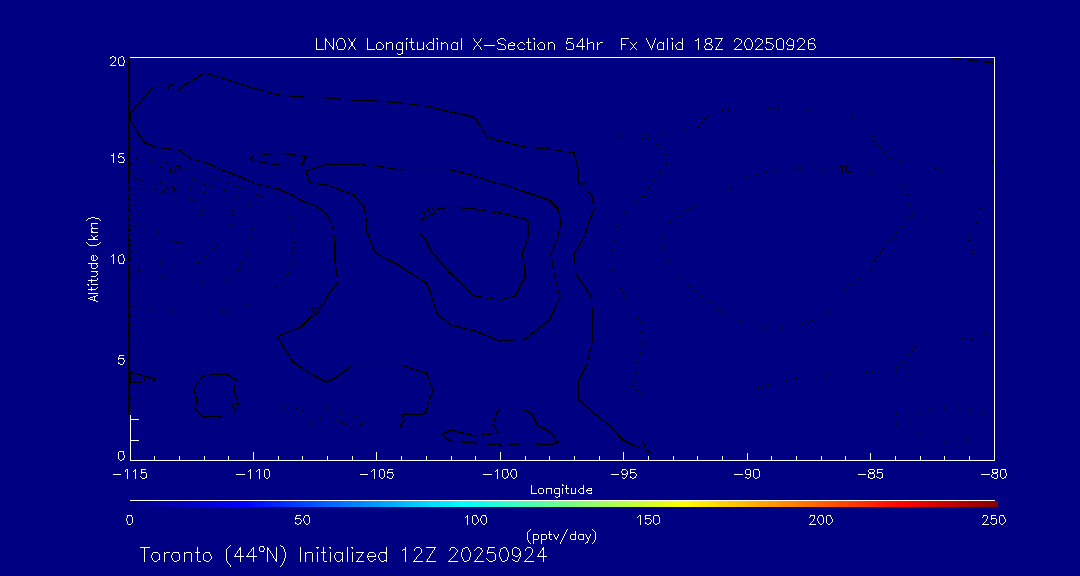
Task: Click the y-axis tick label "20"
Action: [x=116, y=61]
